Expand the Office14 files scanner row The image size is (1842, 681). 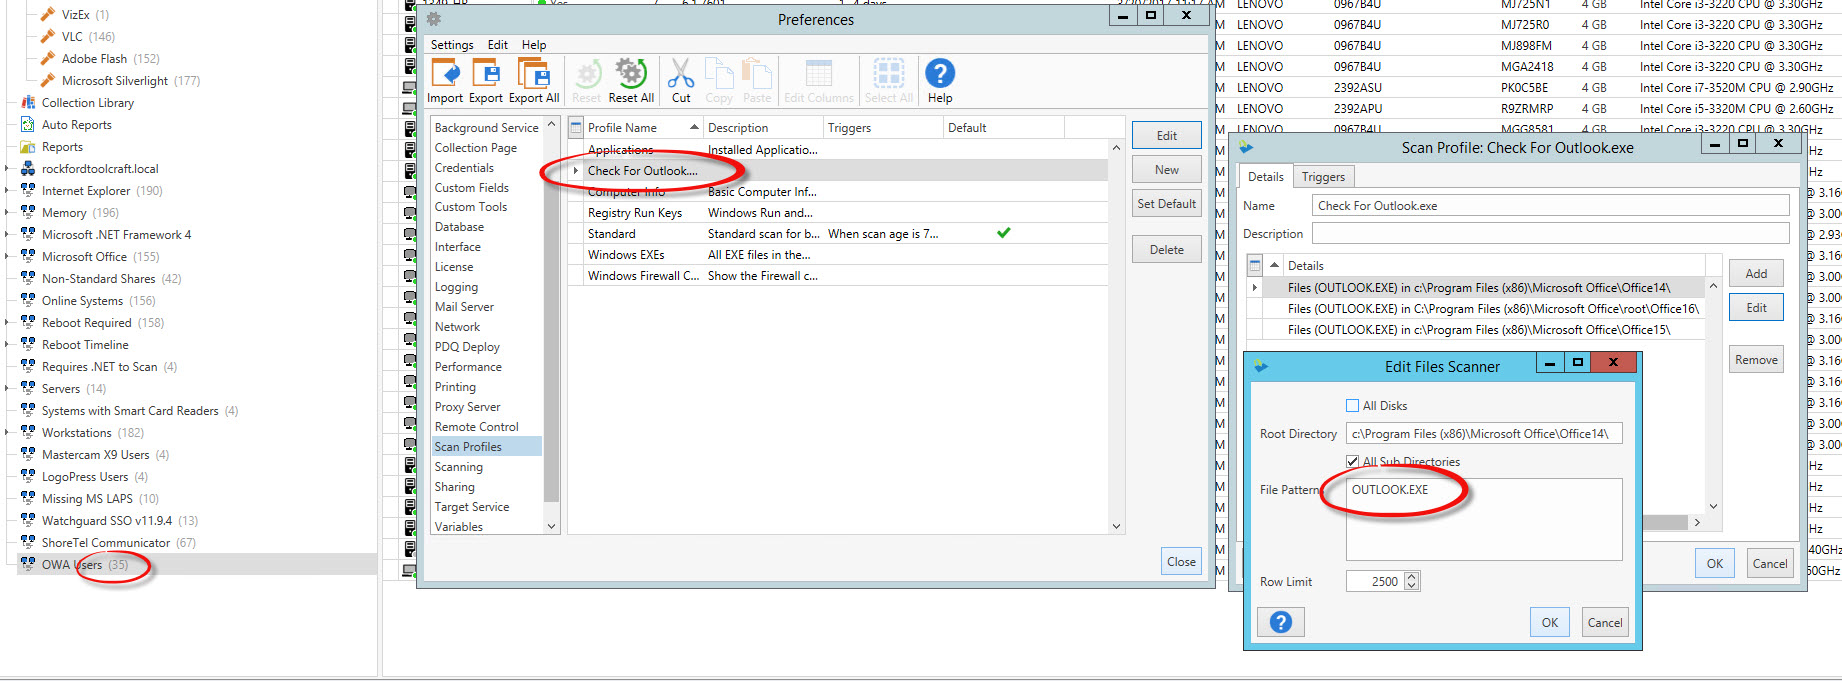pyautogui.click(x=1255, y=288)
